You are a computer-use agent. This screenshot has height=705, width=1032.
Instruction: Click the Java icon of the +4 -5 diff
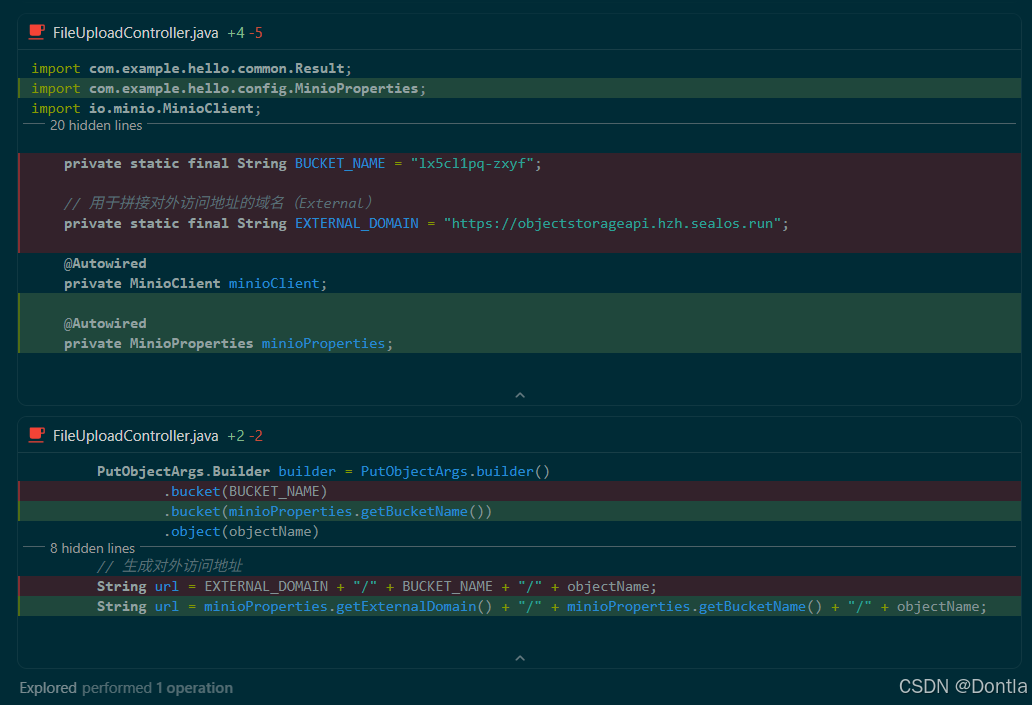[x=37, y=32]
